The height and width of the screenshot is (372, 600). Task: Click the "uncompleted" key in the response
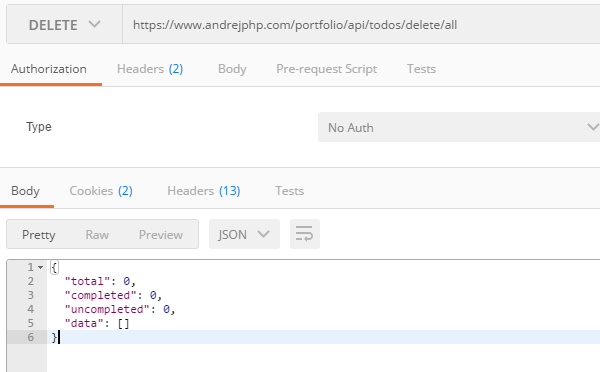click(108, 309)
